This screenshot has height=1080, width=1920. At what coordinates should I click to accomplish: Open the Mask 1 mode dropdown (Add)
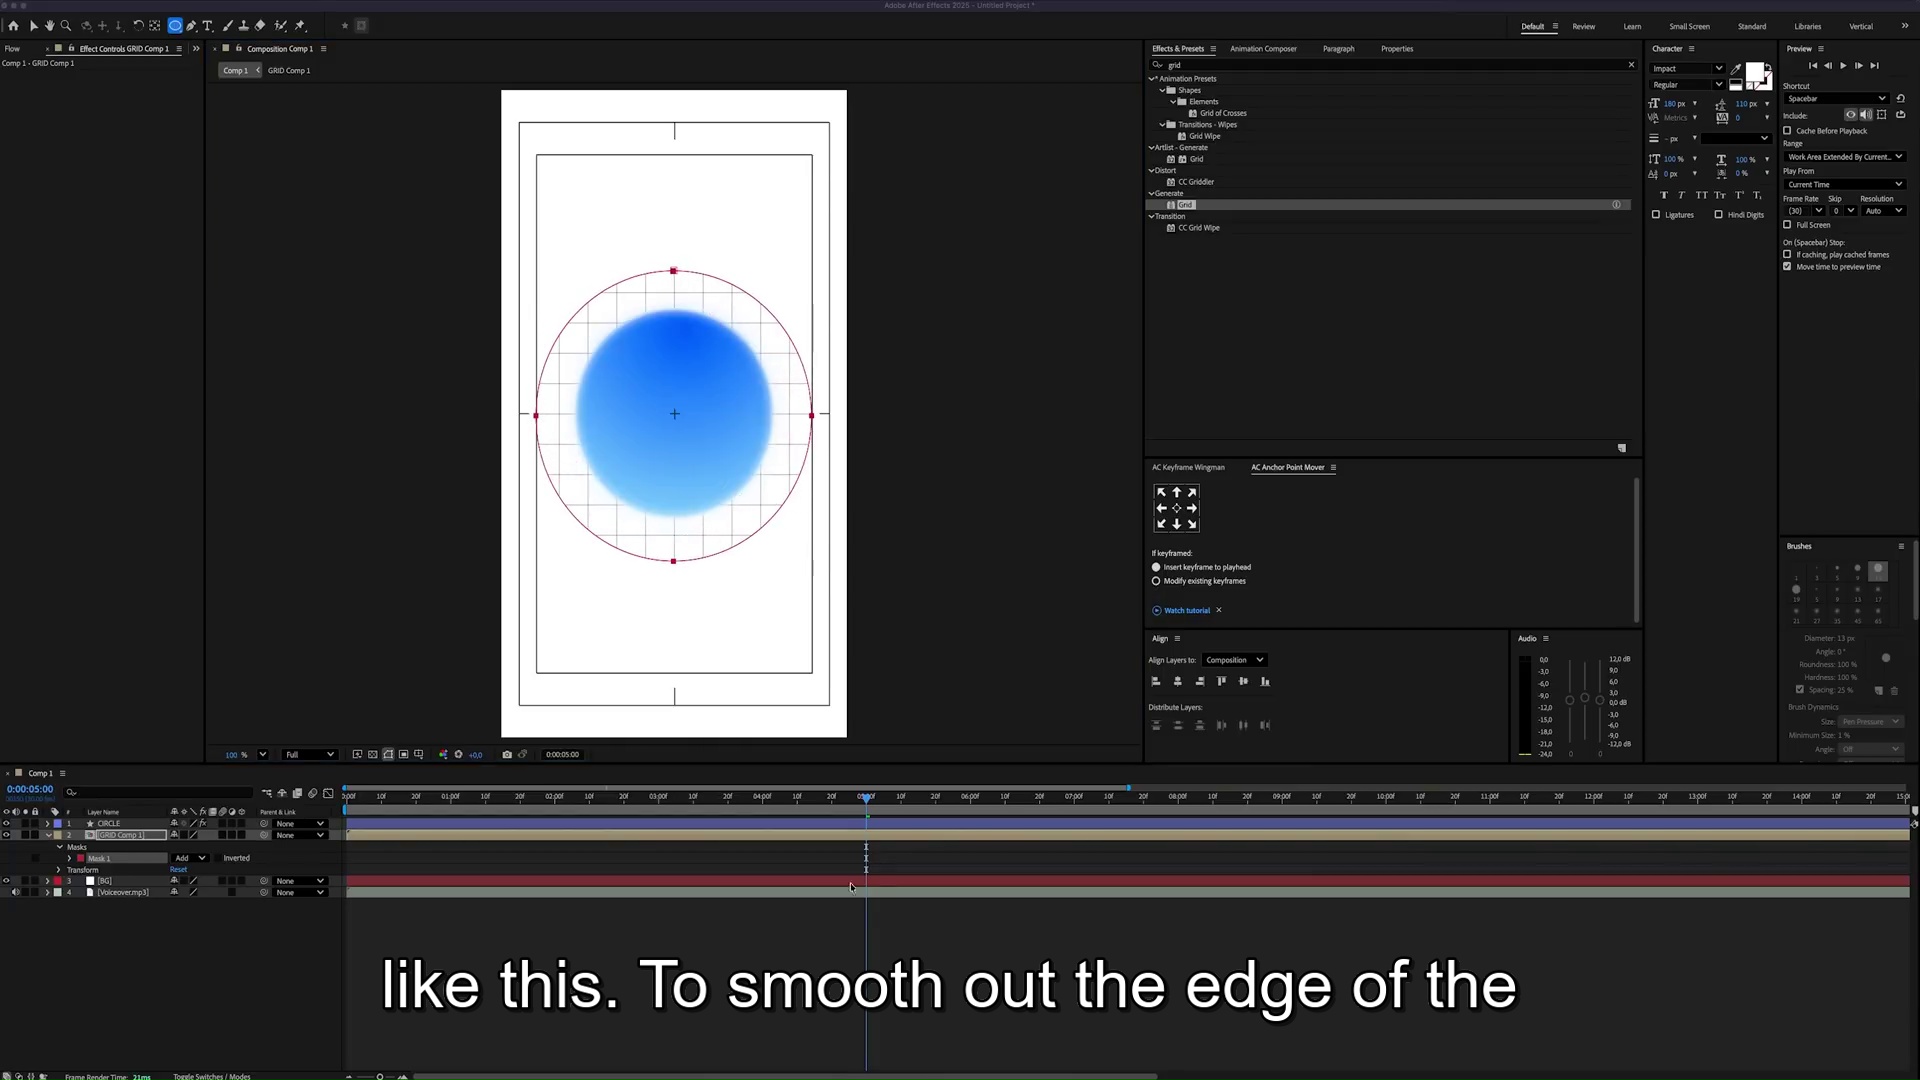190,858
